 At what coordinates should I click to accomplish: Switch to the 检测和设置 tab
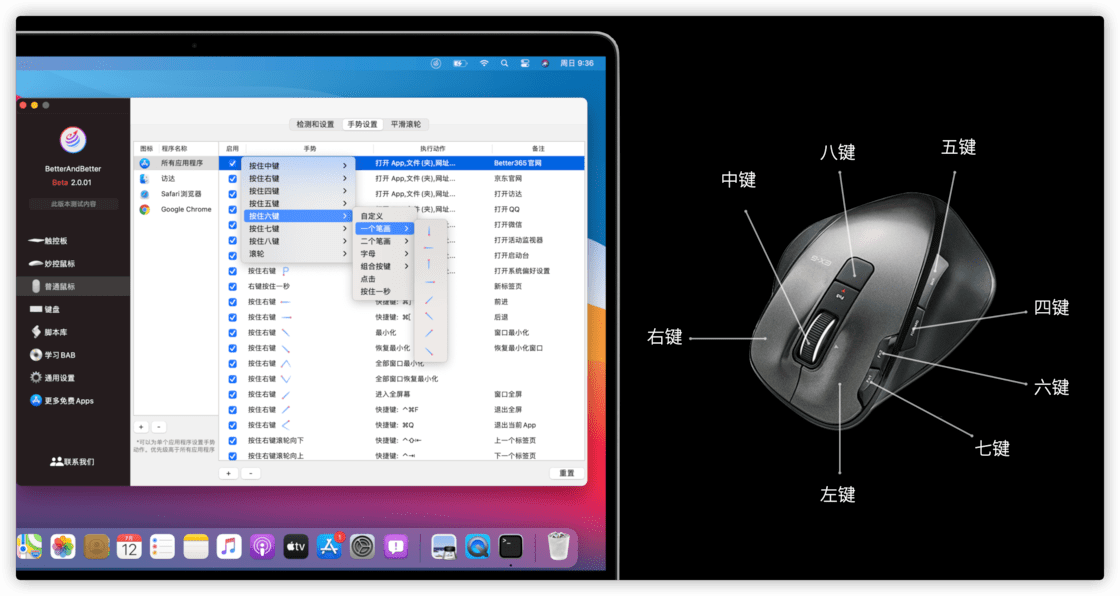pyautogui.click(x=315, y=124)
